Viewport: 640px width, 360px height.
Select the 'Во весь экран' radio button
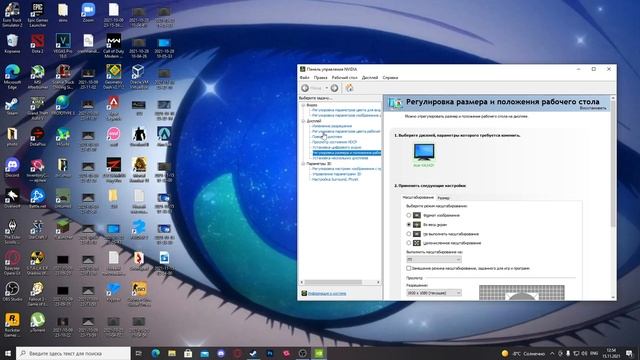click(409, 224)
